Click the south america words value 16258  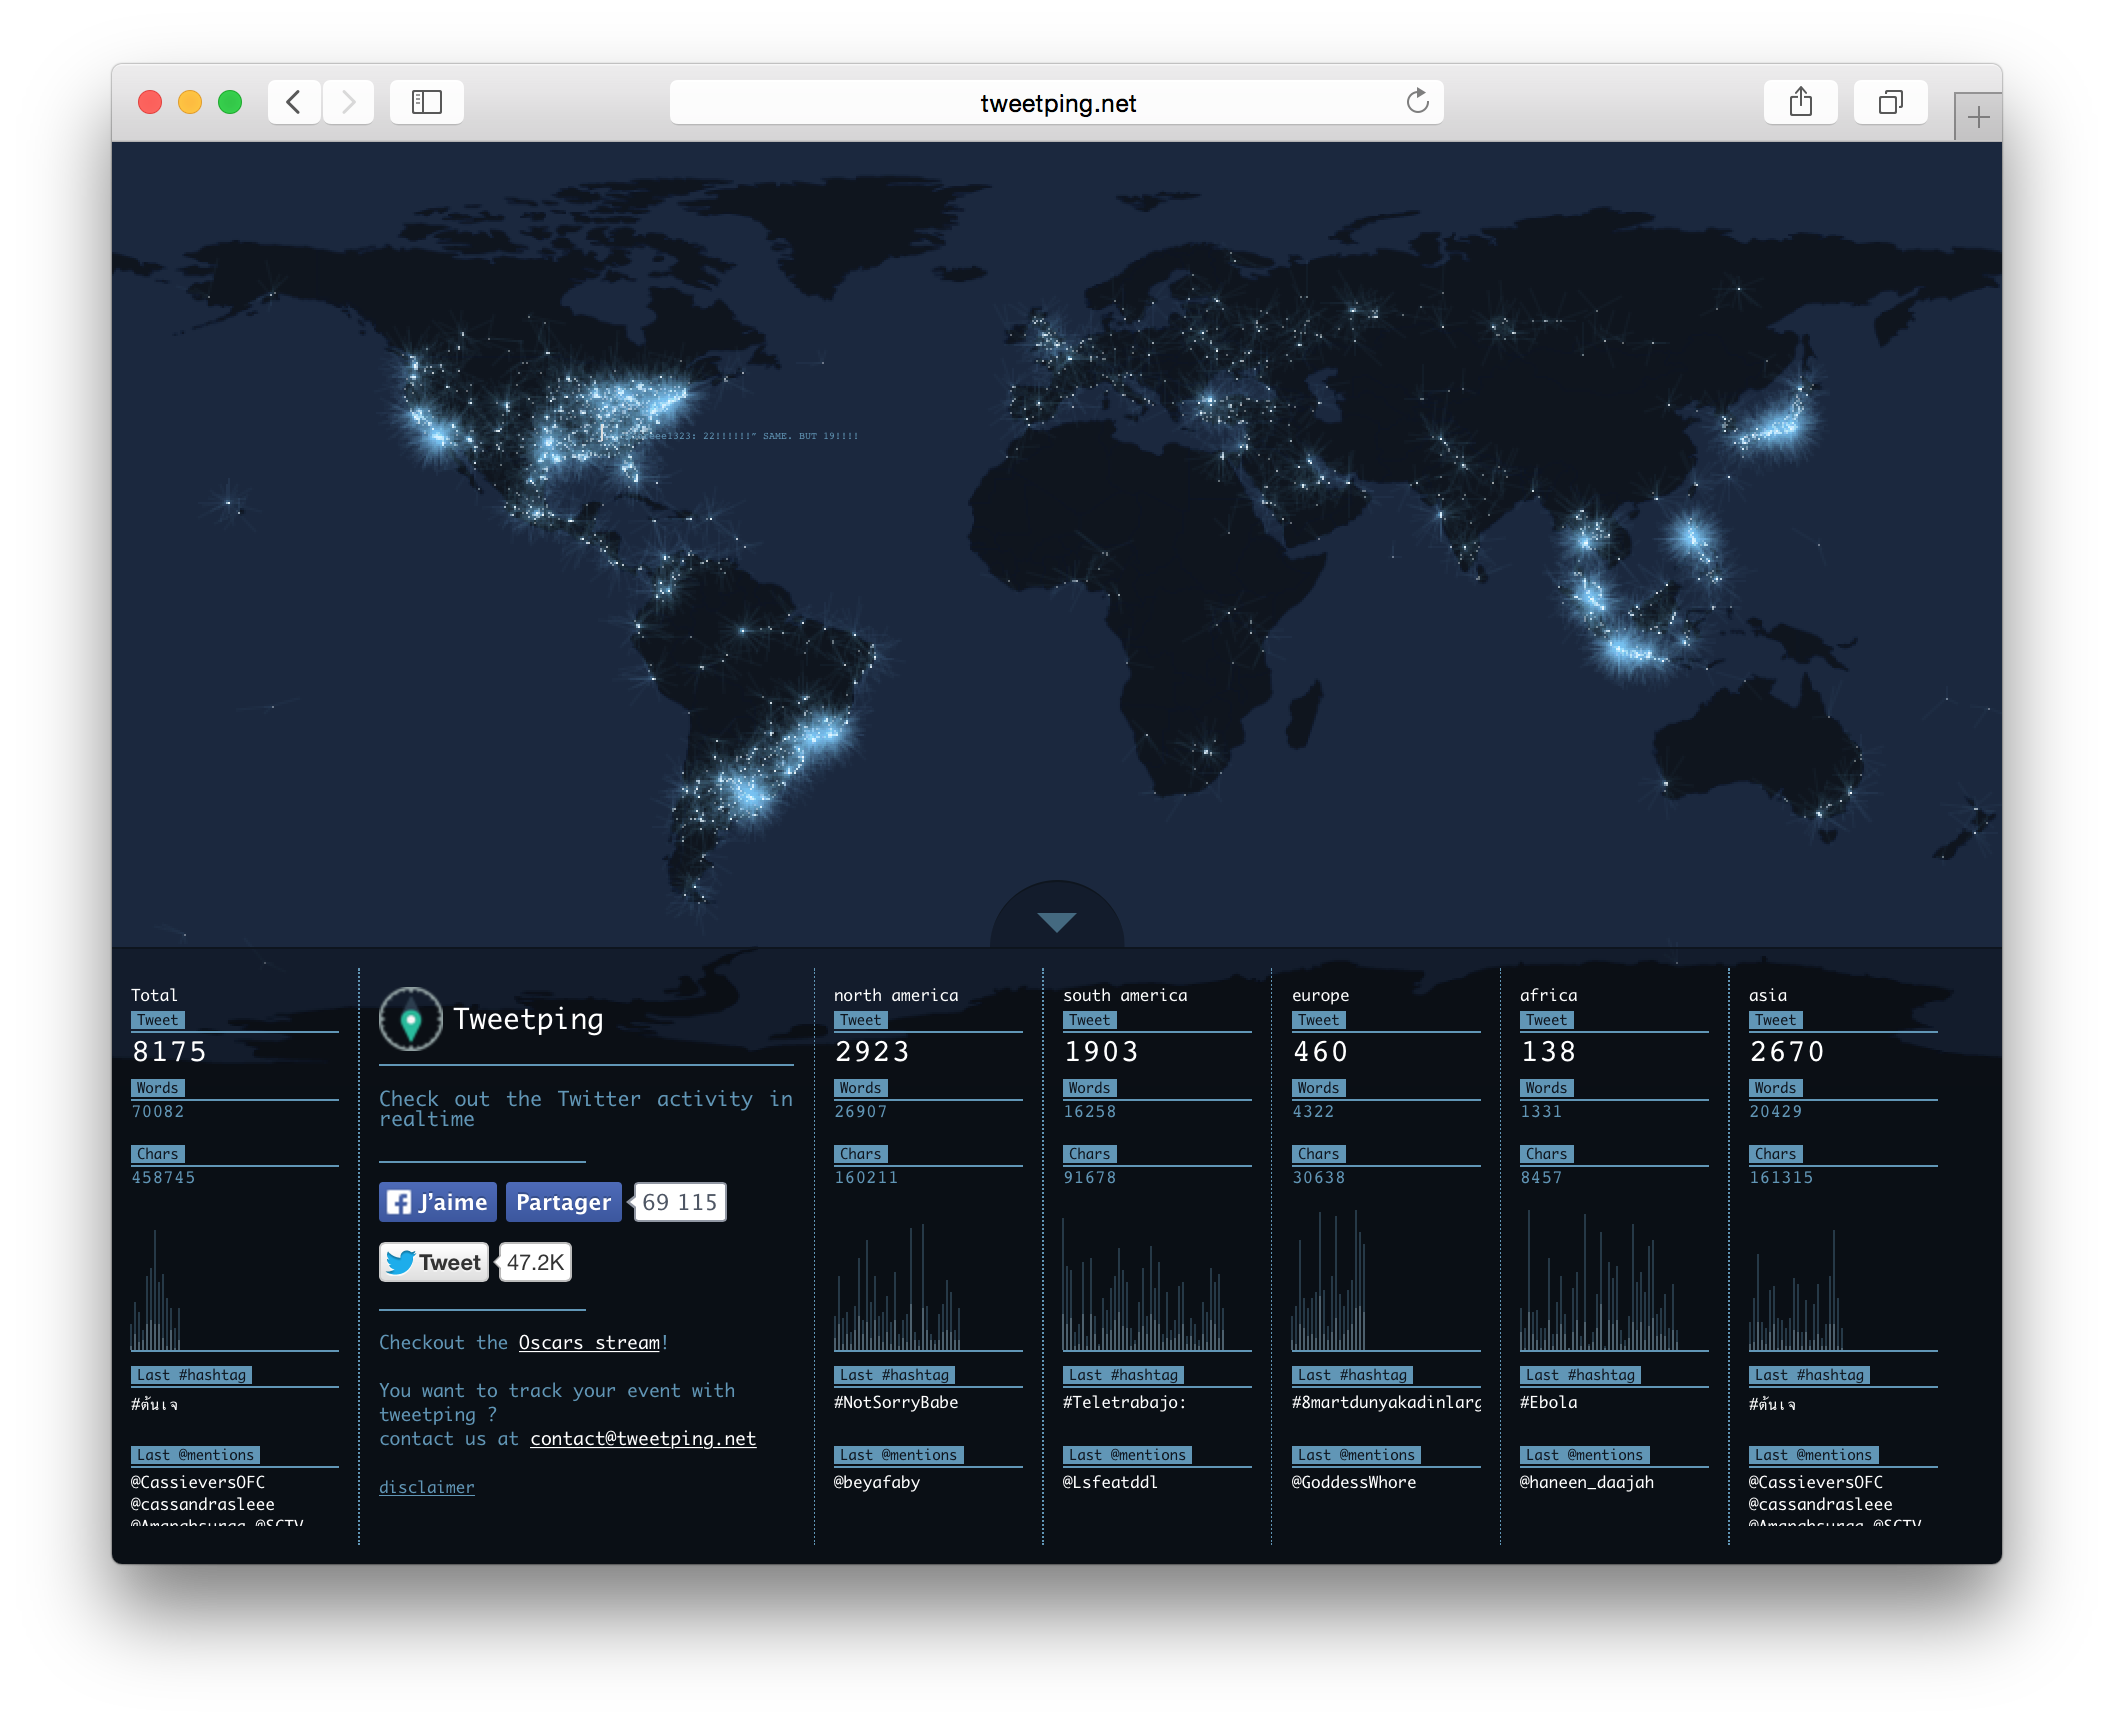click(x=1090, y=1111)
